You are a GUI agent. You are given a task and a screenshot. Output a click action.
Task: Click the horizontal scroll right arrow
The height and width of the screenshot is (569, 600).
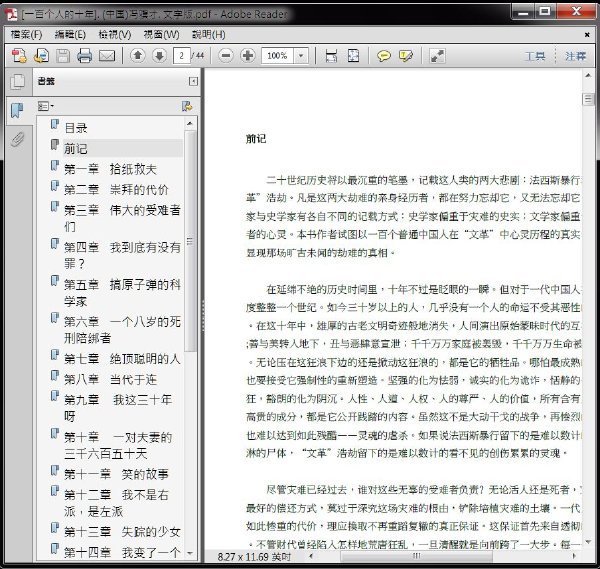tap(574, 555)
